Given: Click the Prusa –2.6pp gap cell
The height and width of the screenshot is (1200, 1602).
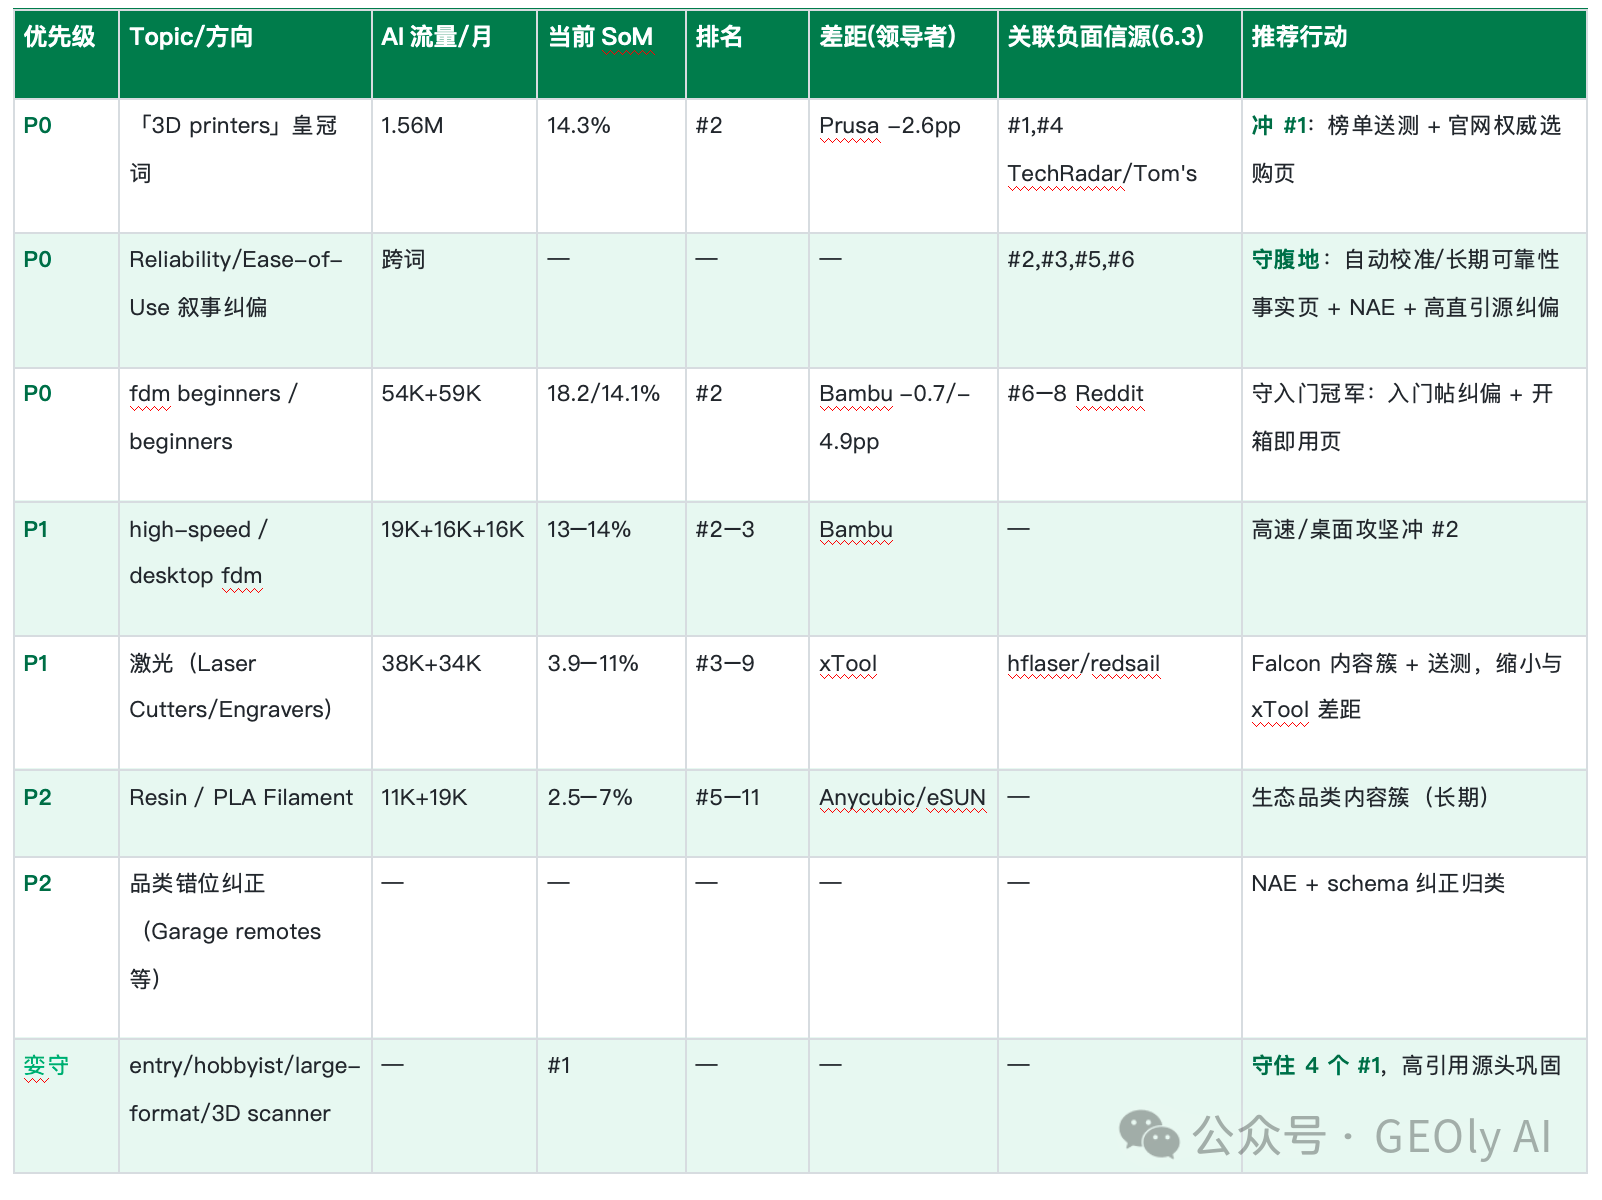Looking at the screenshot, I should point(903,166).
